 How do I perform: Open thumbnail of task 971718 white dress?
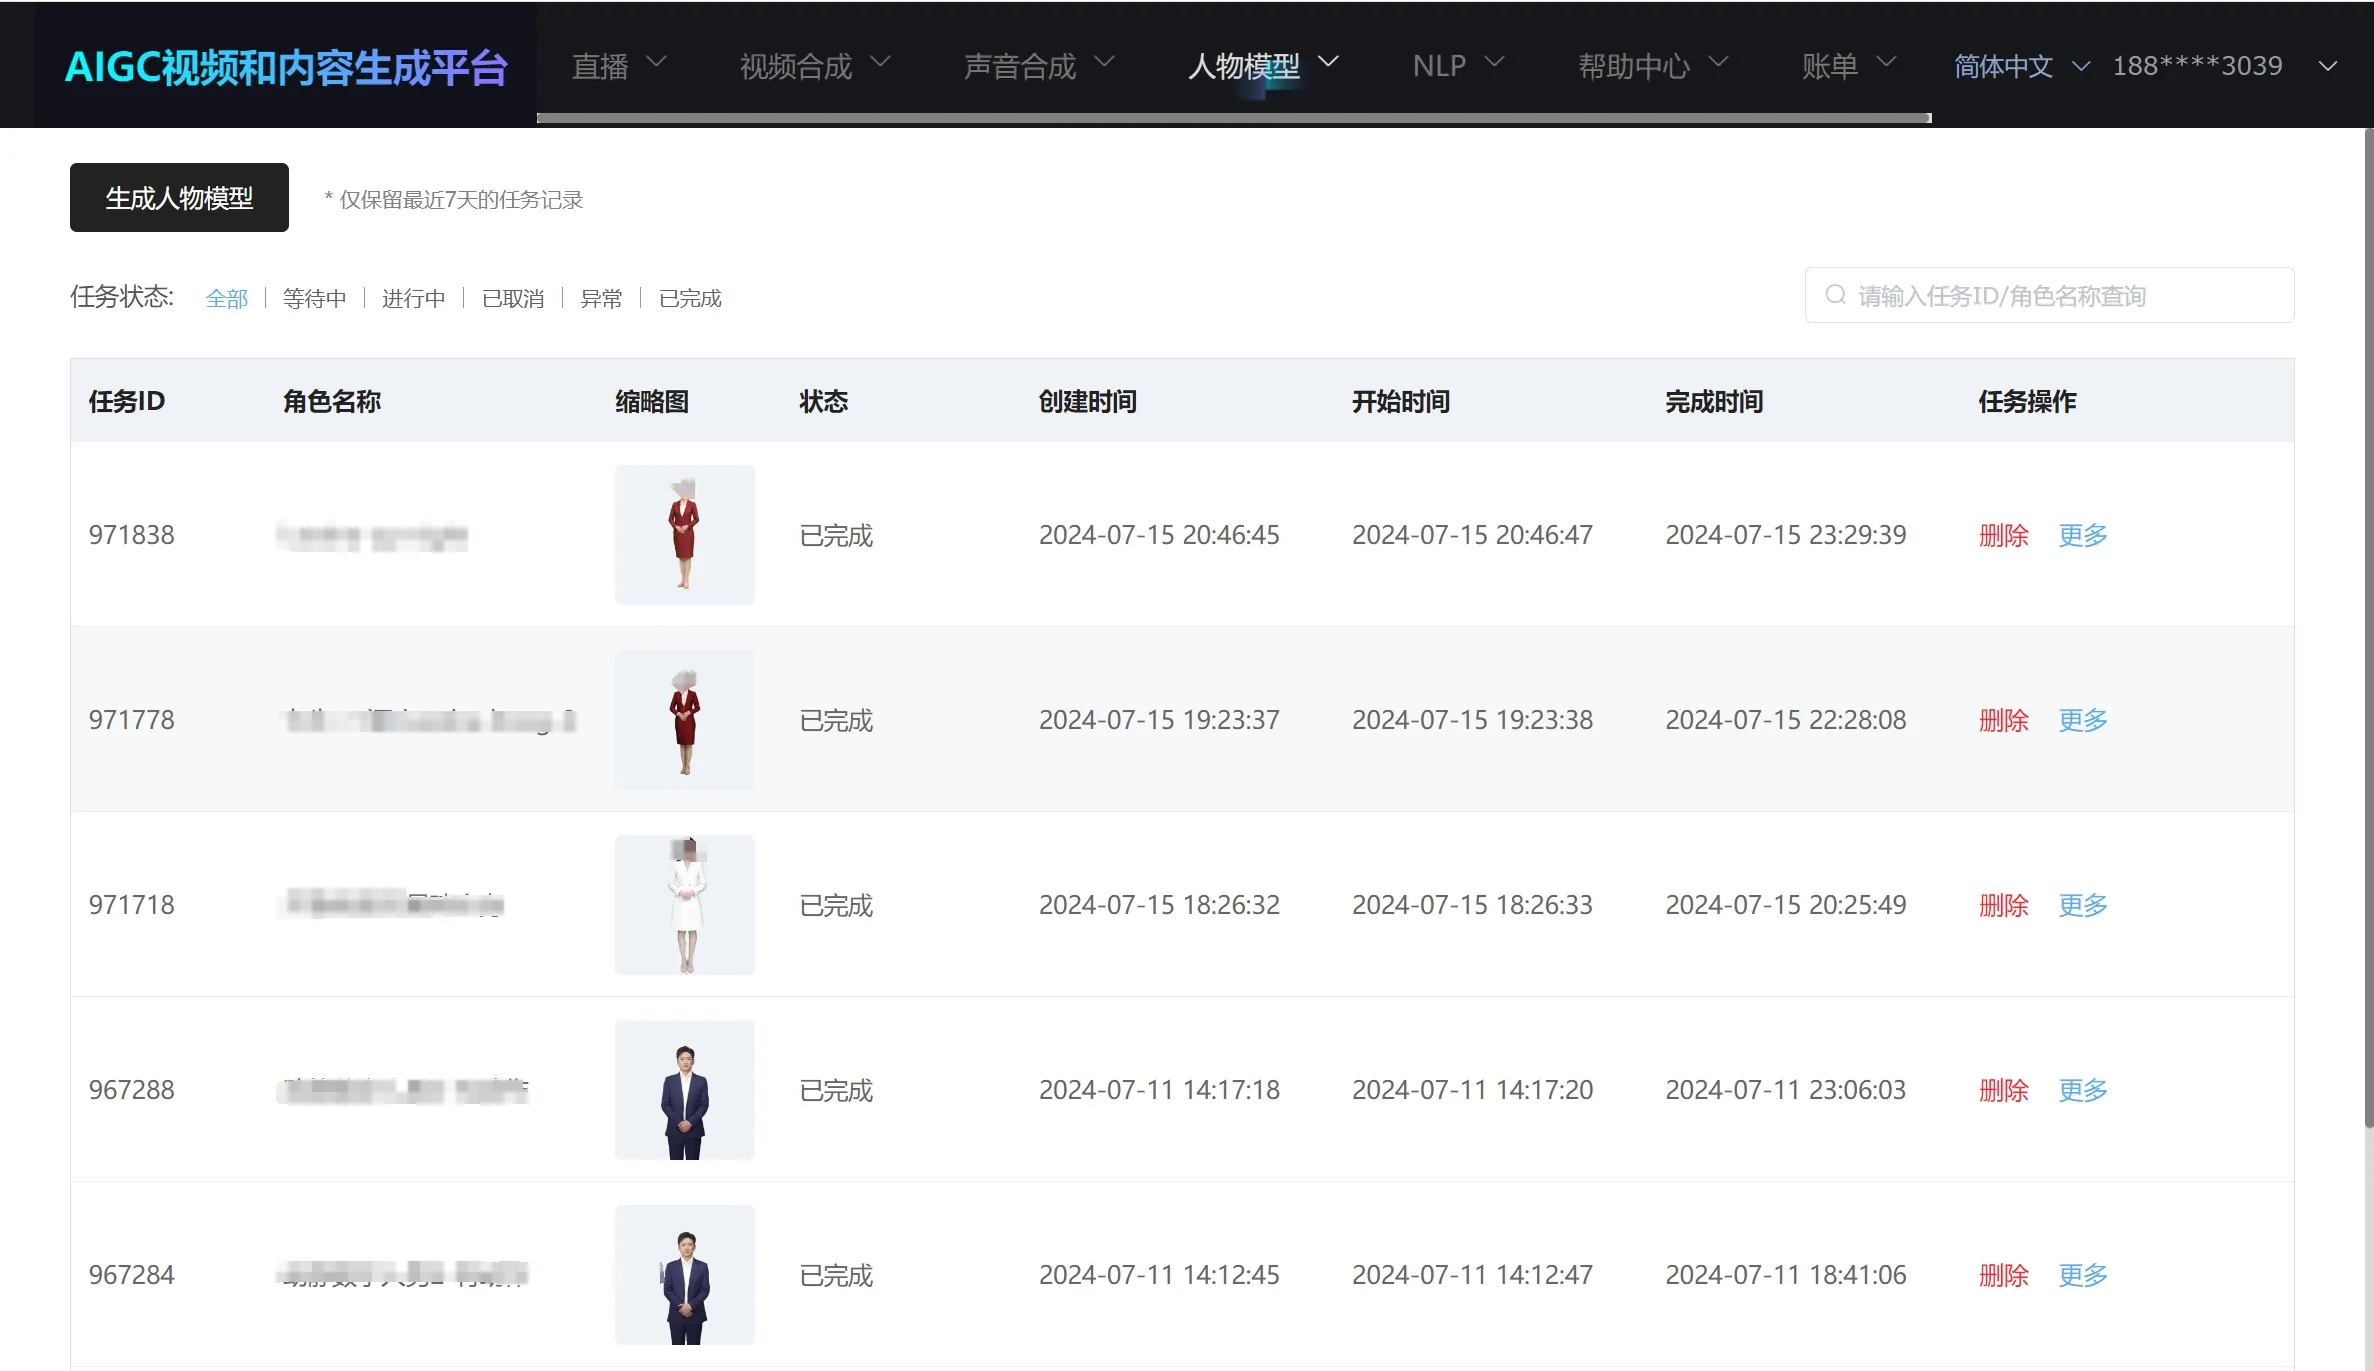click(684, 904)
